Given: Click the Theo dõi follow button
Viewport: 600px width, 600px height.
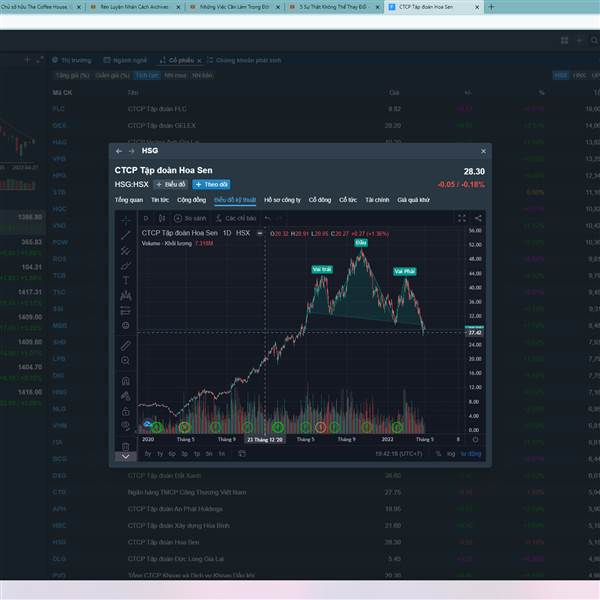Looking at the screenshot, I should click(x=212, y=185).
